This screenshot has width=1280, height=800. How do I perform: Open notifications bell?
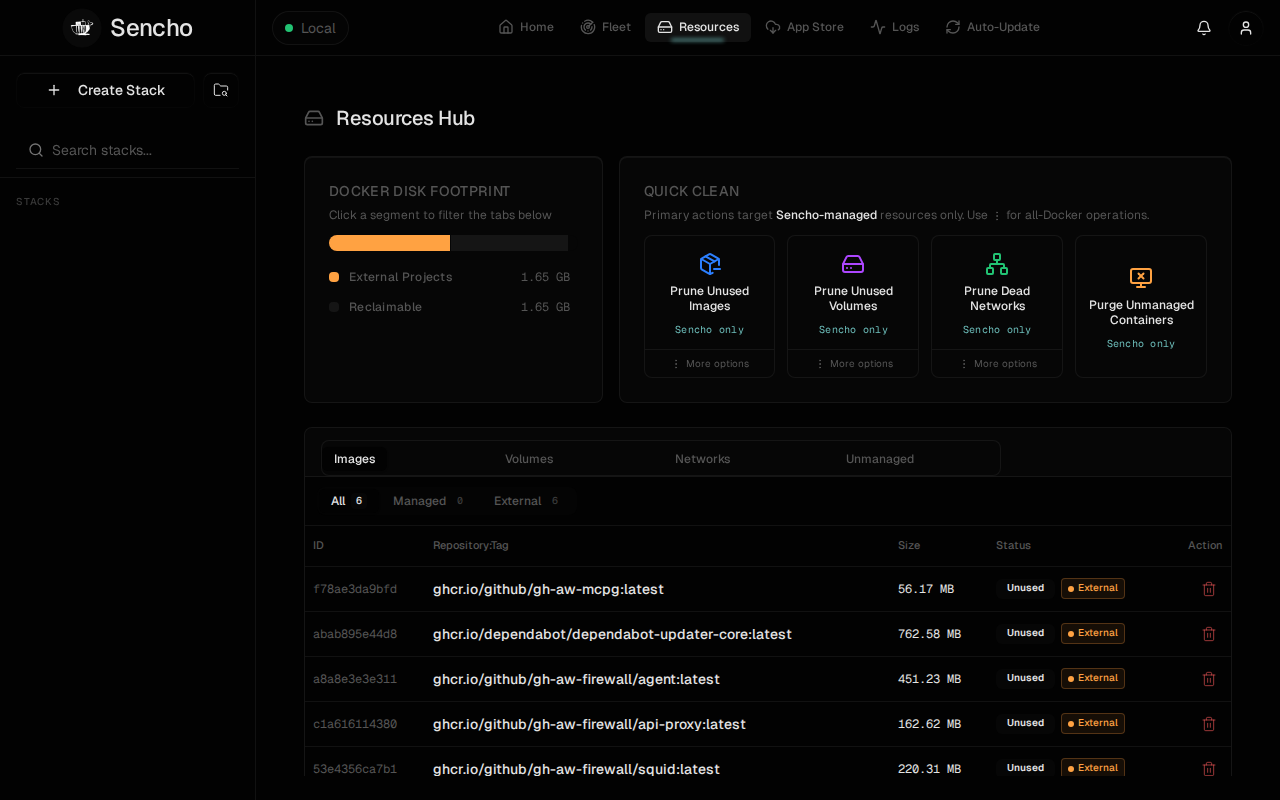coord(1204,28)
